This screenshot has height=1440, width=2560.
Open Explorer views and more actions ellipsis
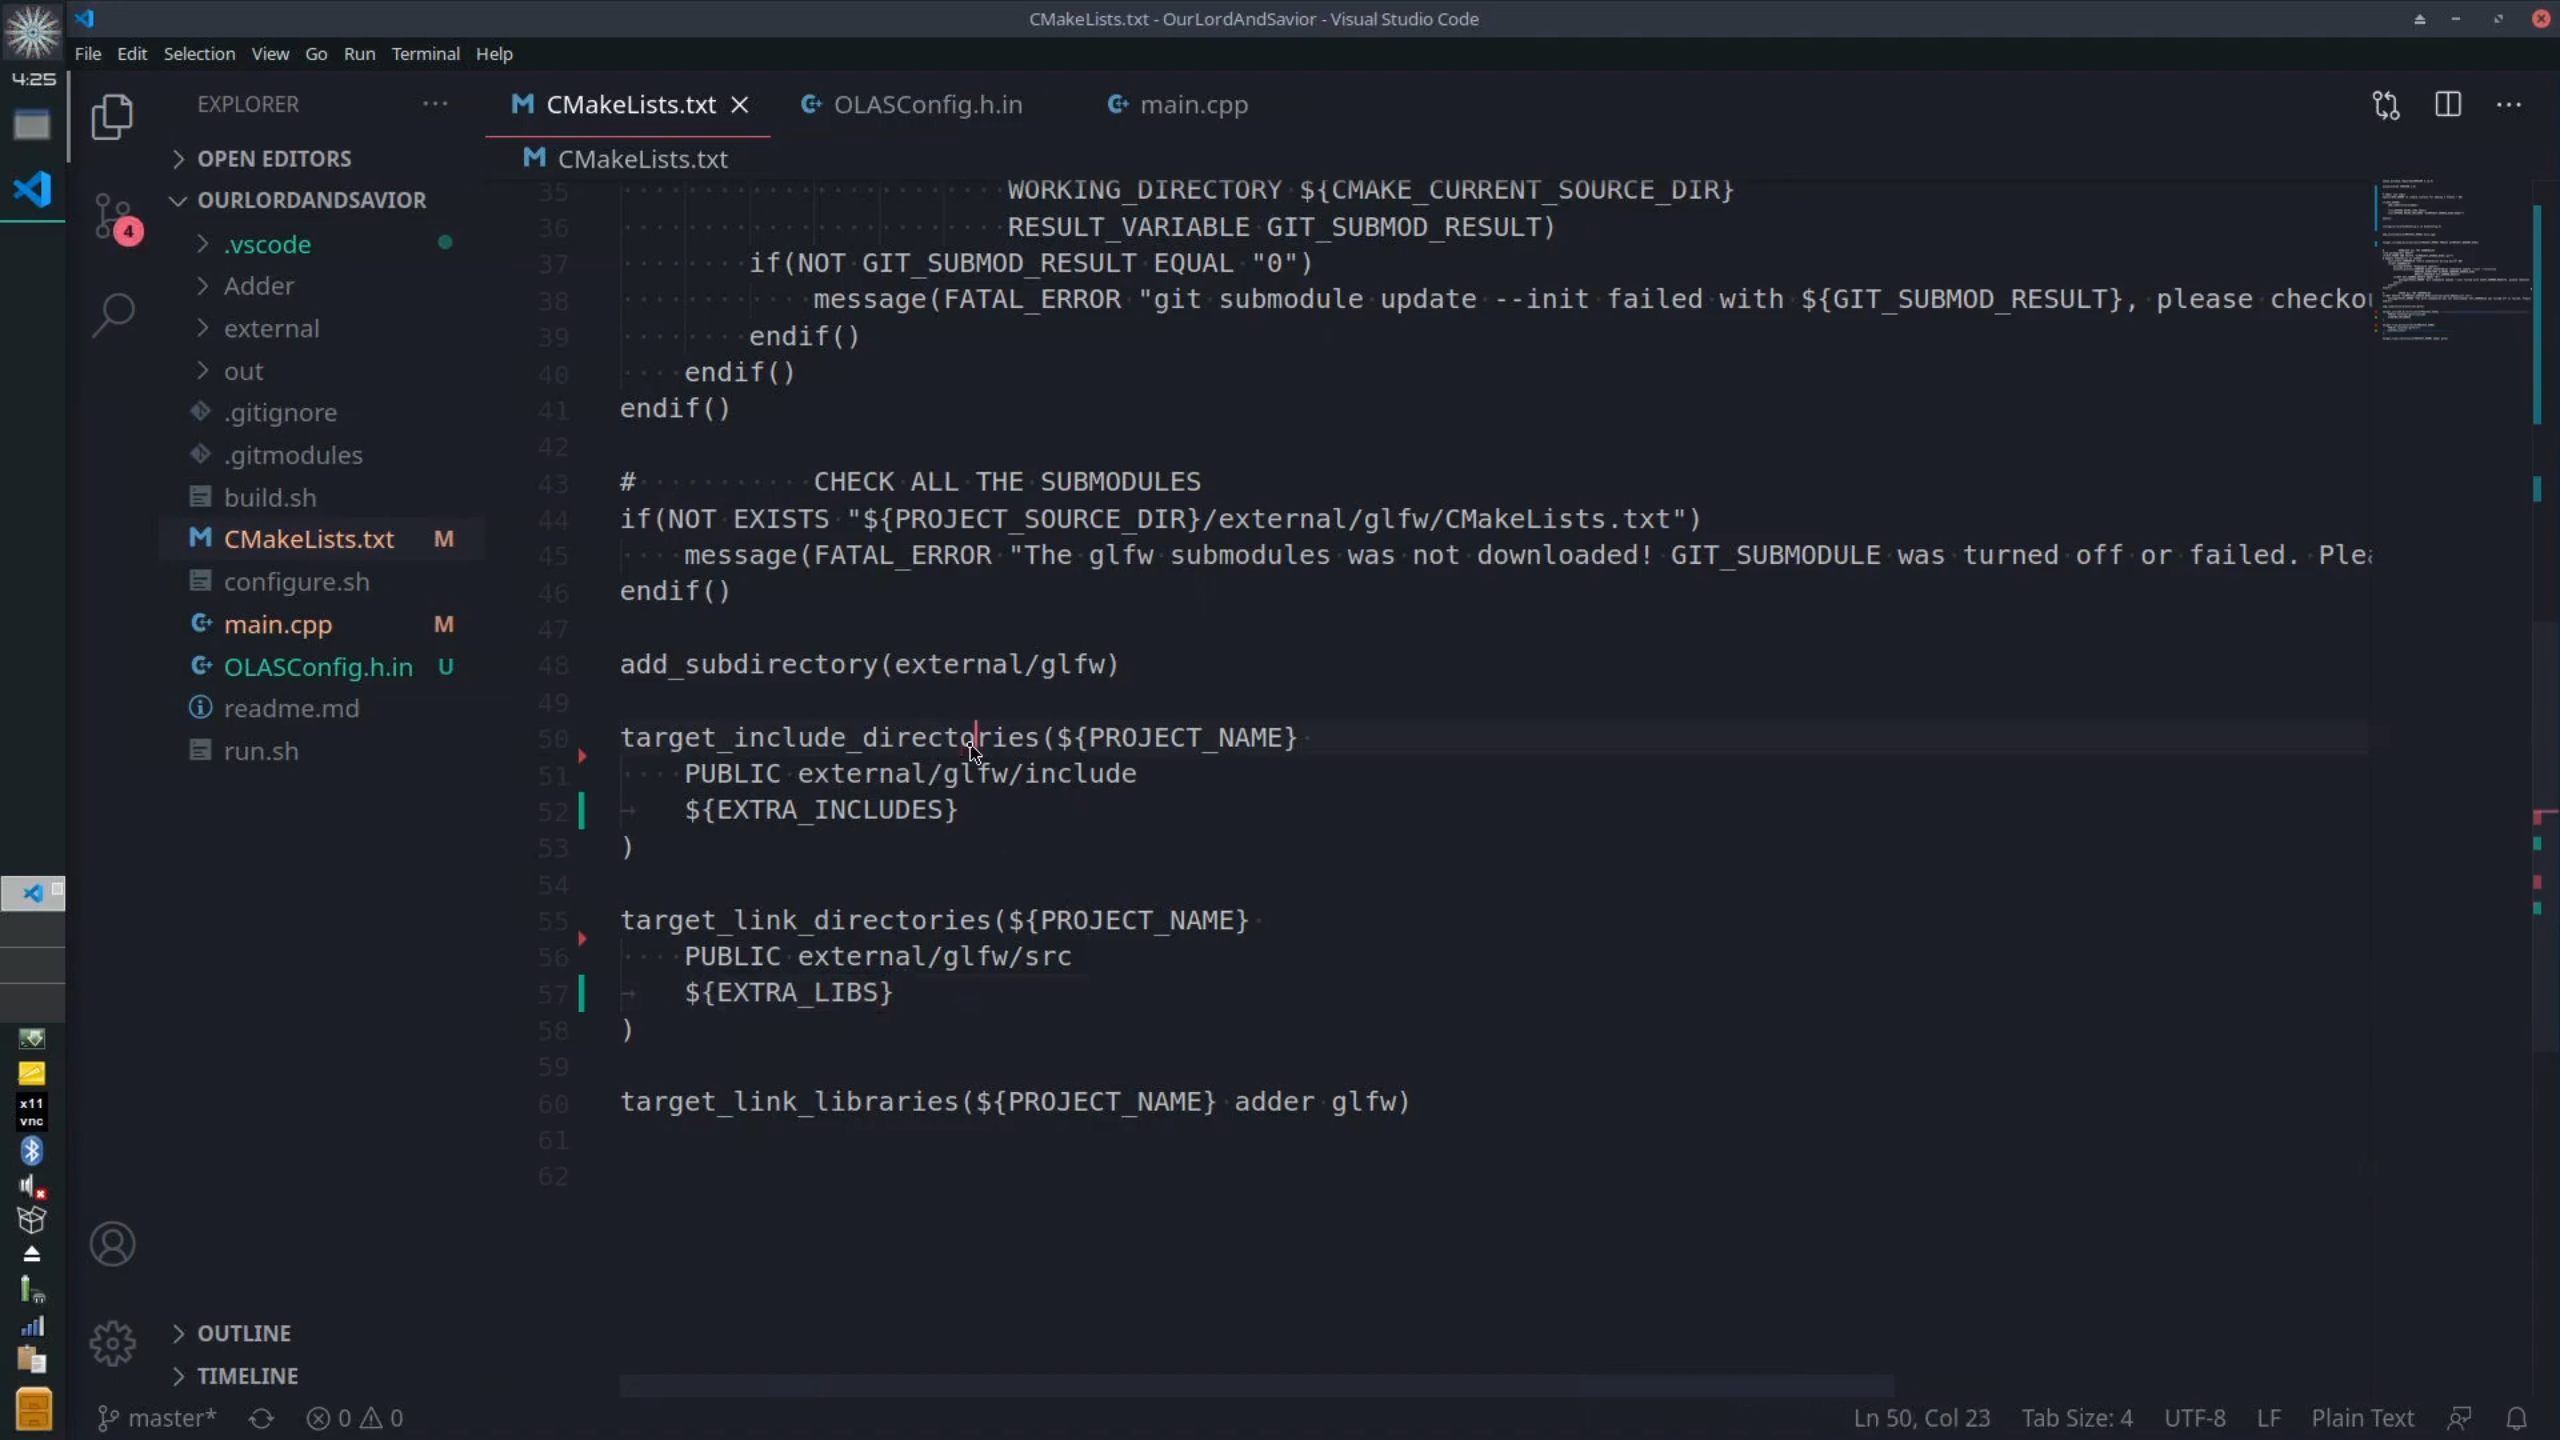435,104
